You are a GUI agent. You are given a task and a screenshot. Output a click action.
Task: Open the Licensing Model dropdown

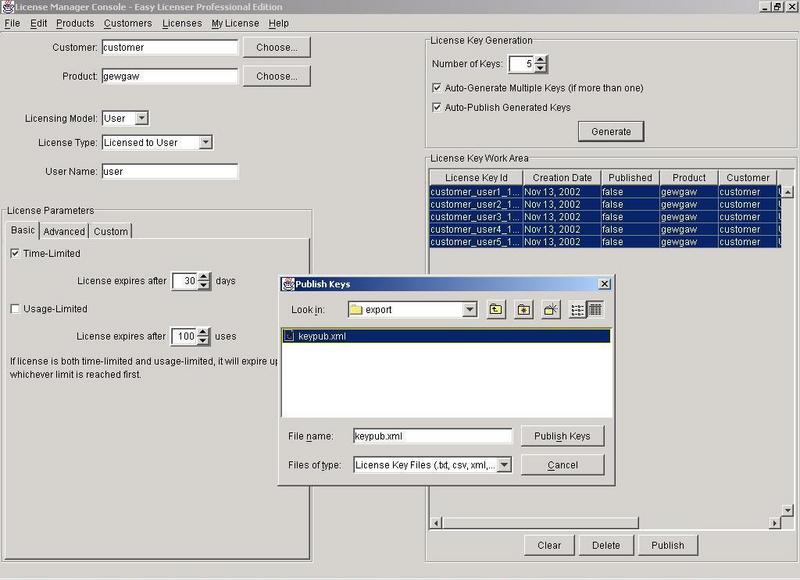pos(141,118)
